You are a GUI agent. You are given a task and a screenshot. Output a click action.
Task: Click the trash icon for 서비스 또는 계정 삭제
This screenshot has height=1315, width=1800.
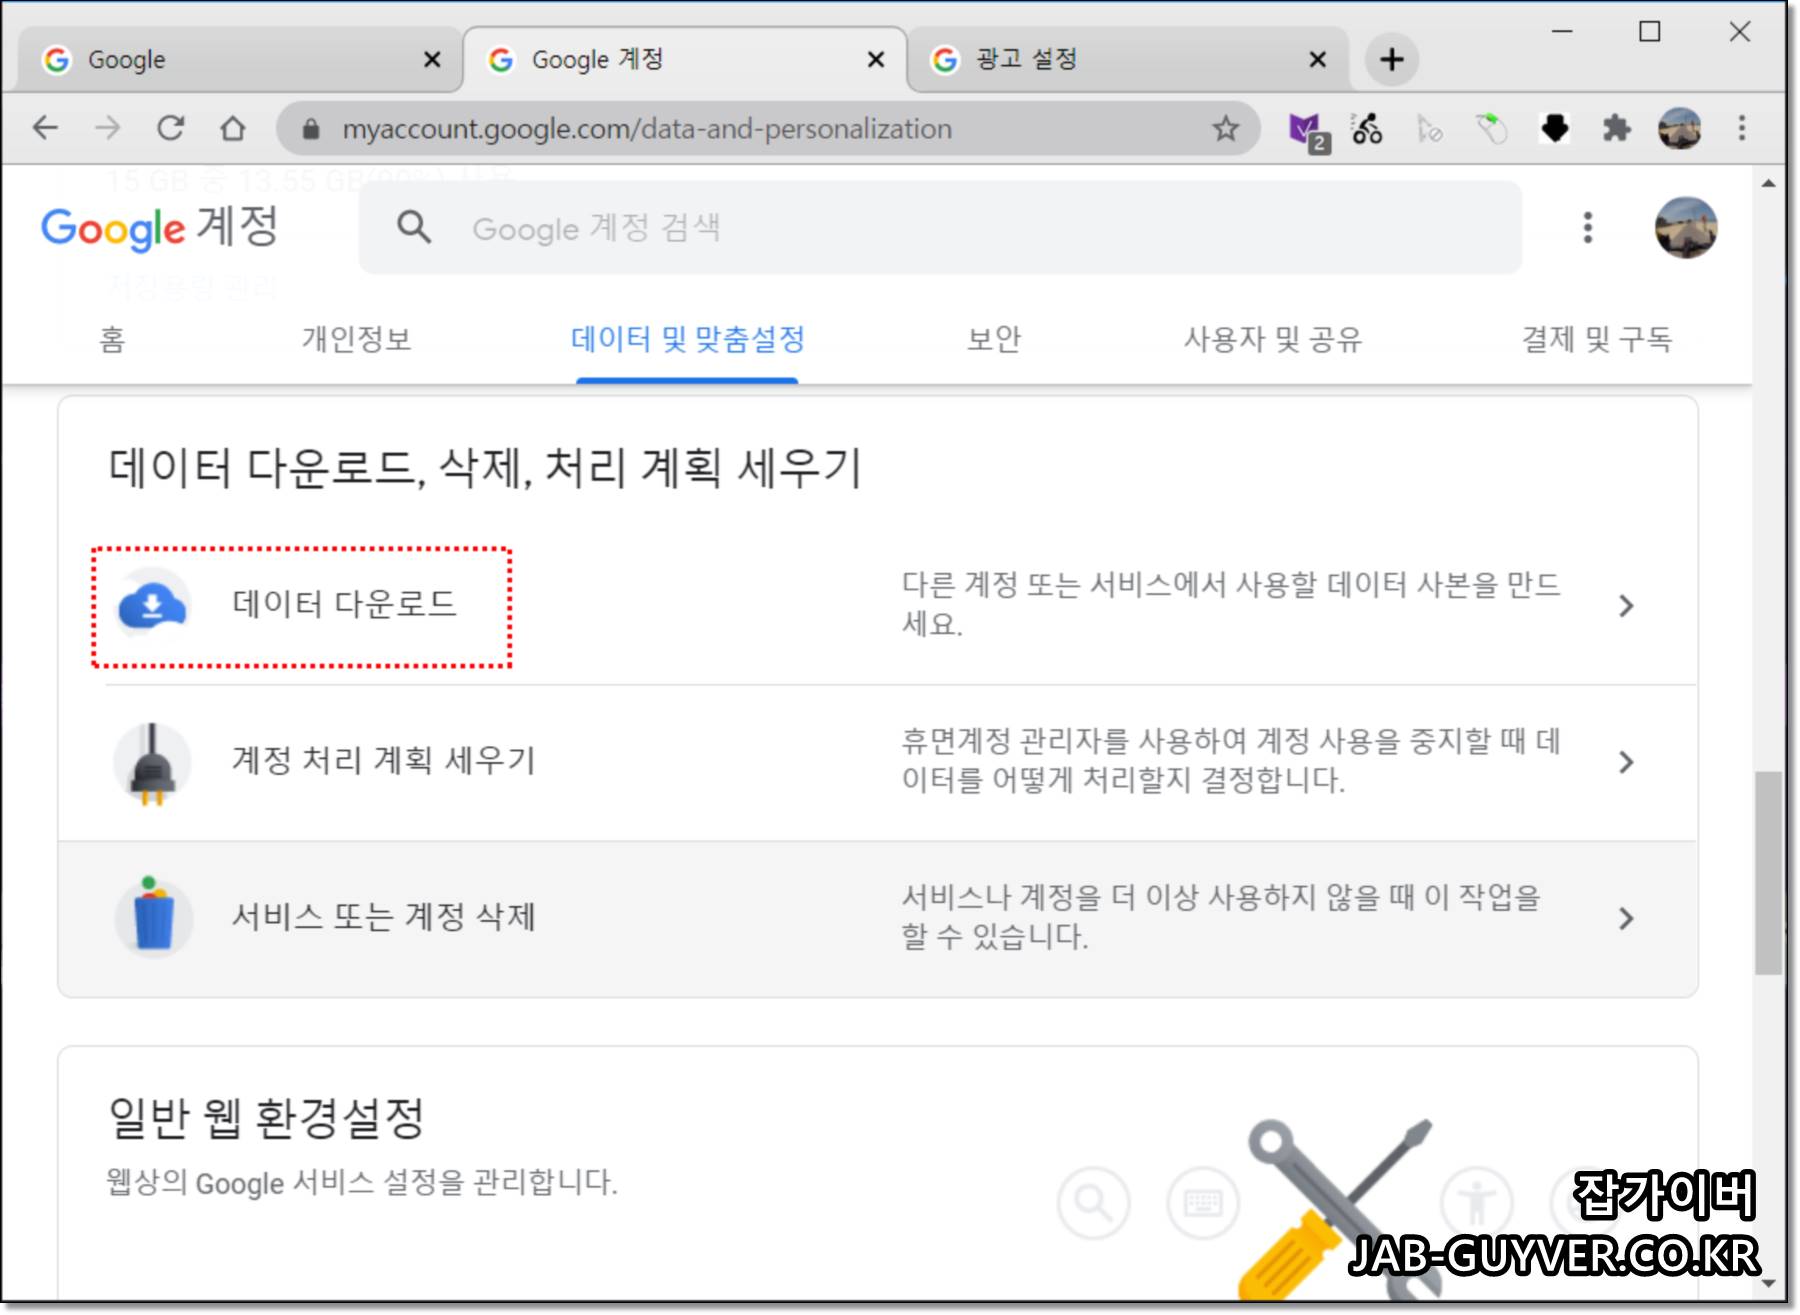tap(152, 917)
